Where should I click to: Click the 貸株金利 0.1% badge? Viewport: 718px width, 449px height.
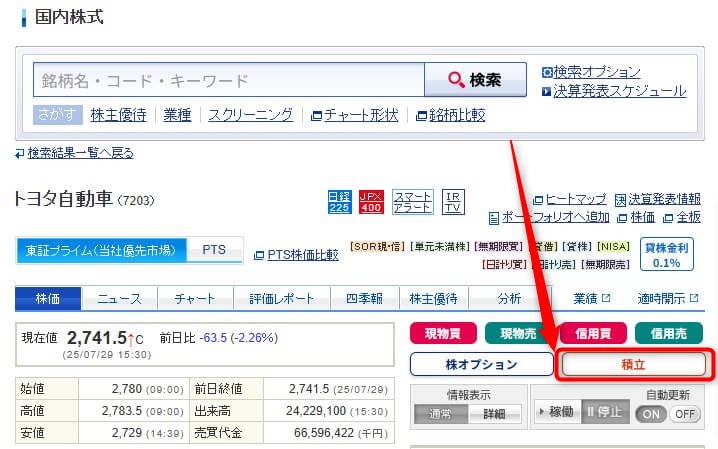coord(667,254)
